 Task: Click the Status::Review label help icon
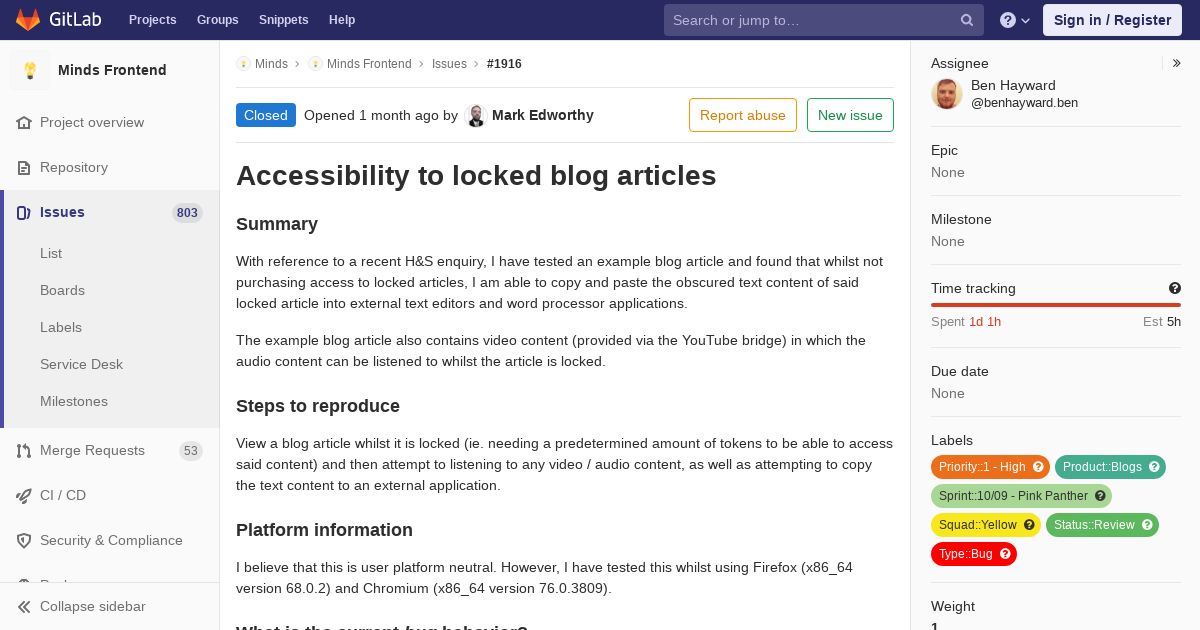pyautogui.click(x=1147, y=525)
